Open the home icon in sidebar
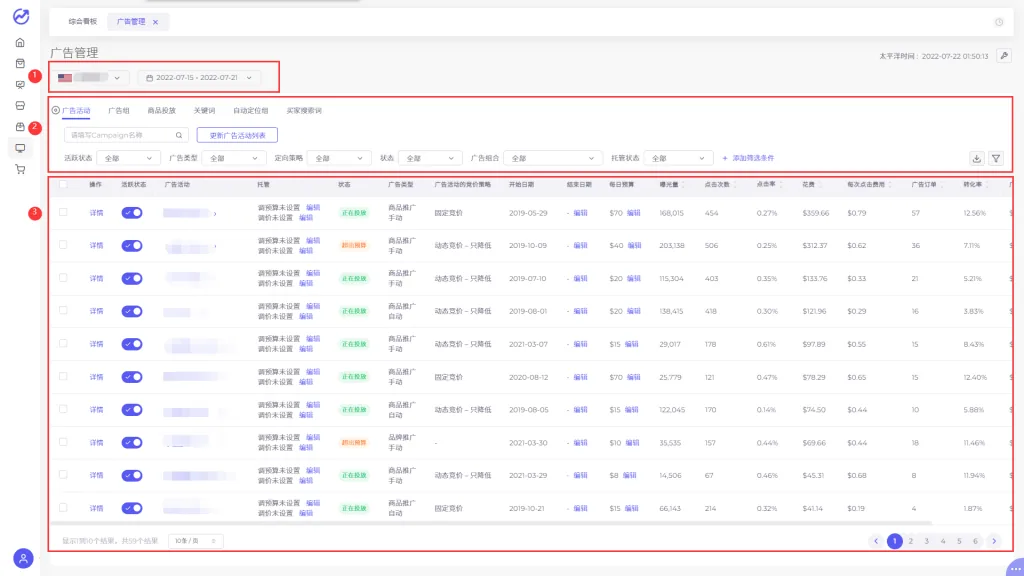Viewport: 1024px width, 576px height. click(x=20, y=42)
